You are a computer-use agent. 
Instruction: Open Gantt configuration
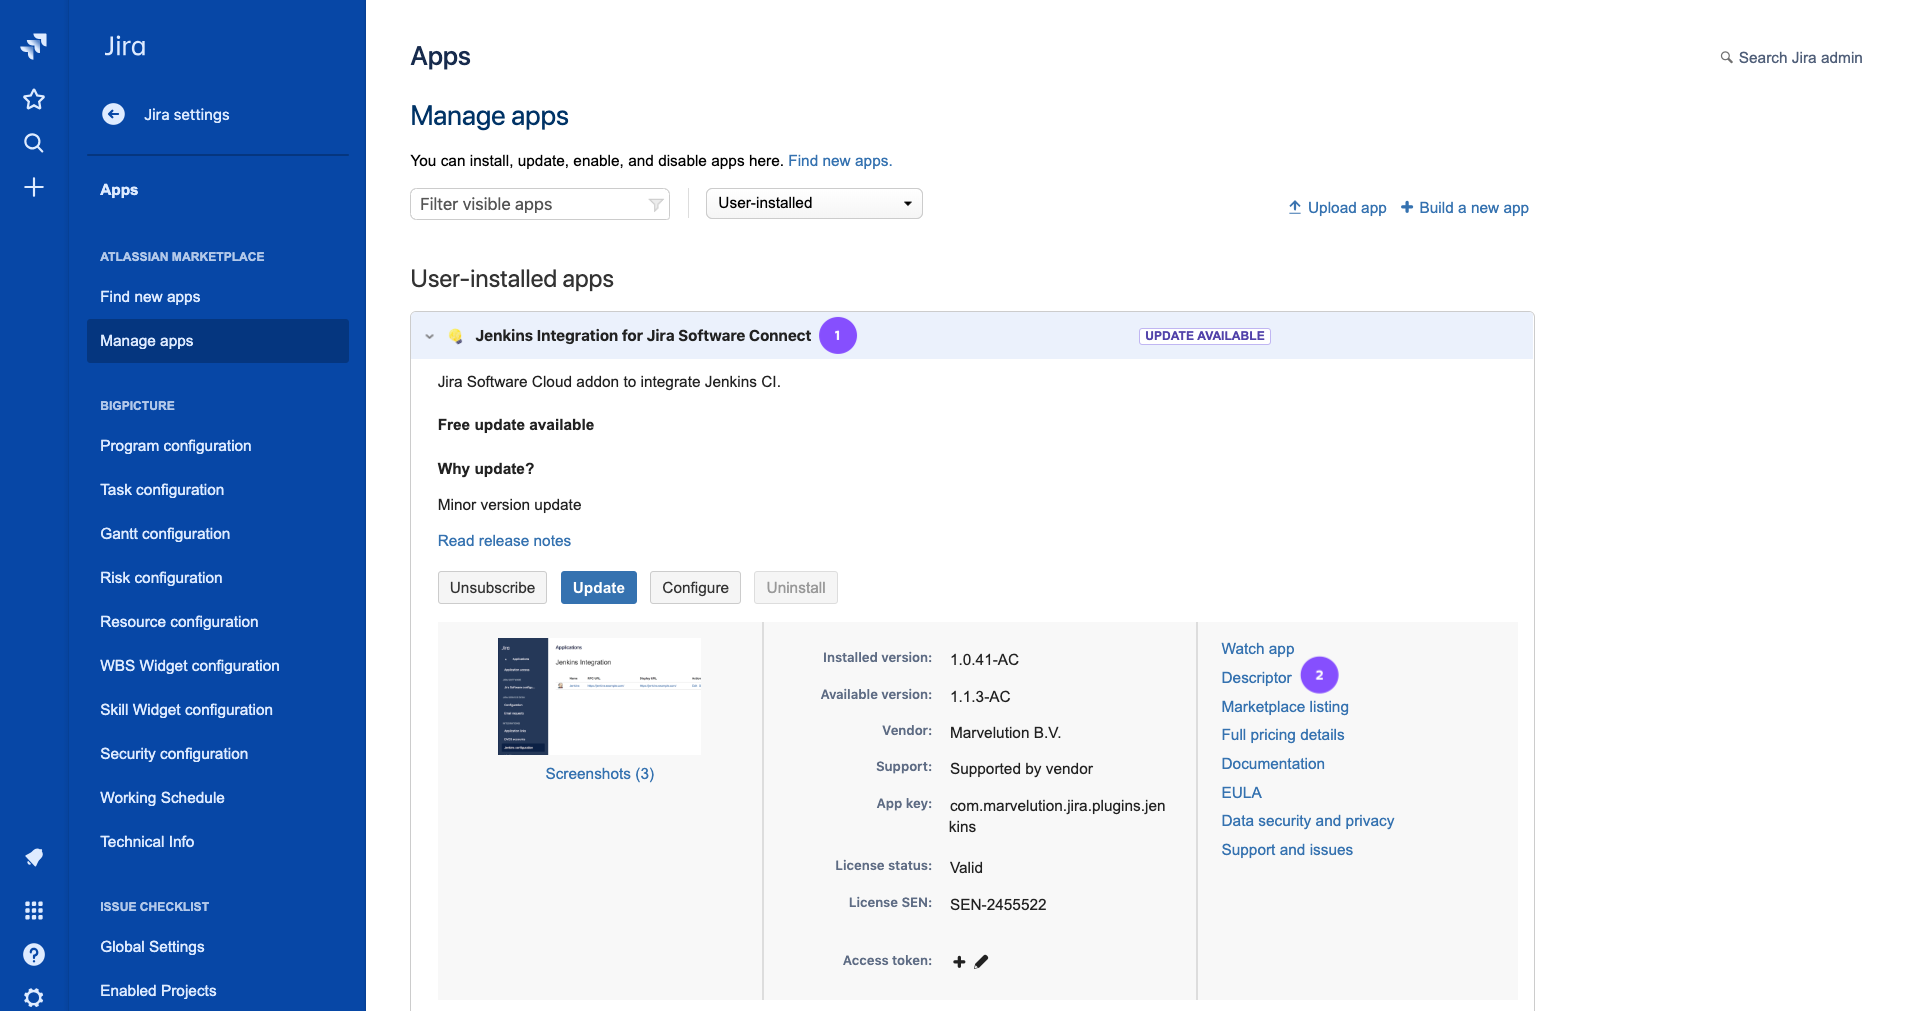165,534
